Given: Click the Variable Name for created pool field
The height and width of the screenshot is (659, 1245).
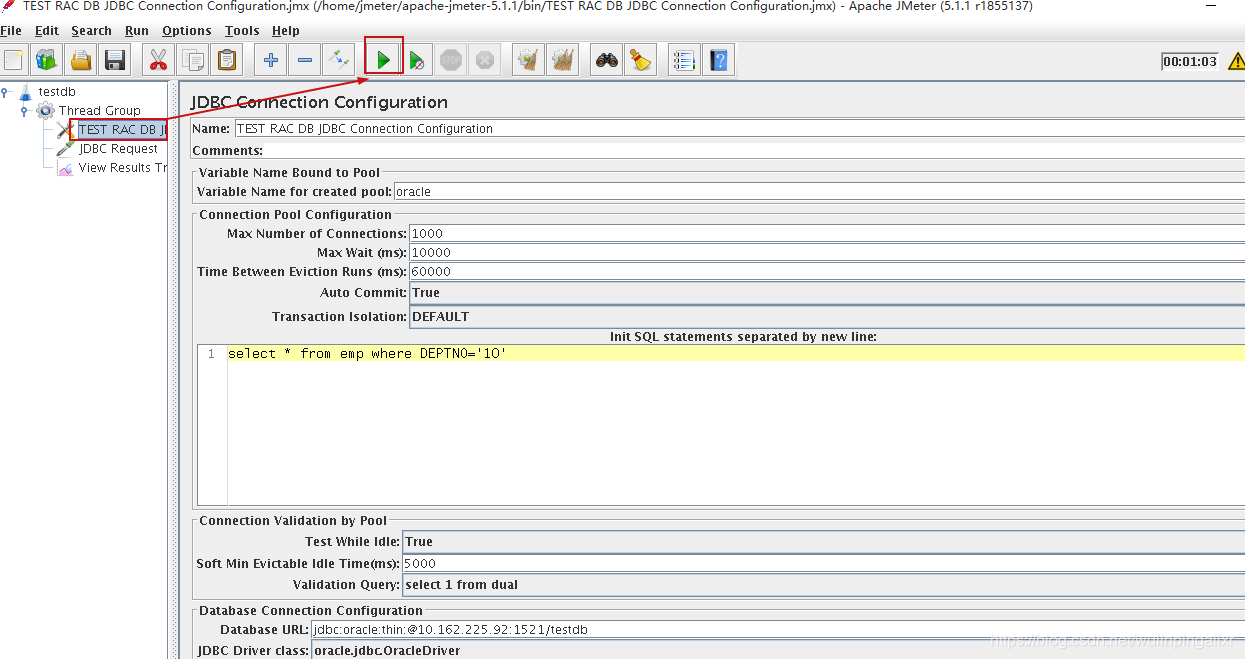Looking at the screenshot, I should [819, 191].
